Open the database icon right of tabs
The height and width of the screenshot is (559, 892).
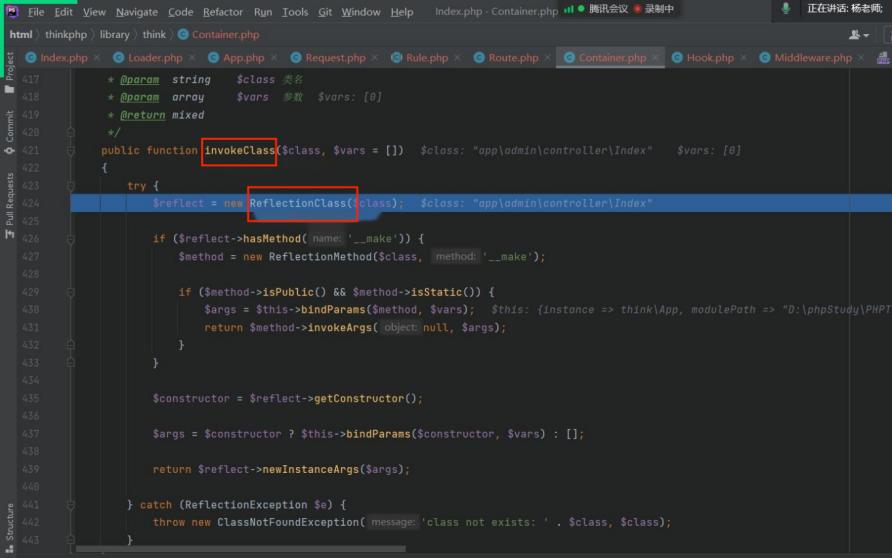point(883,57)
